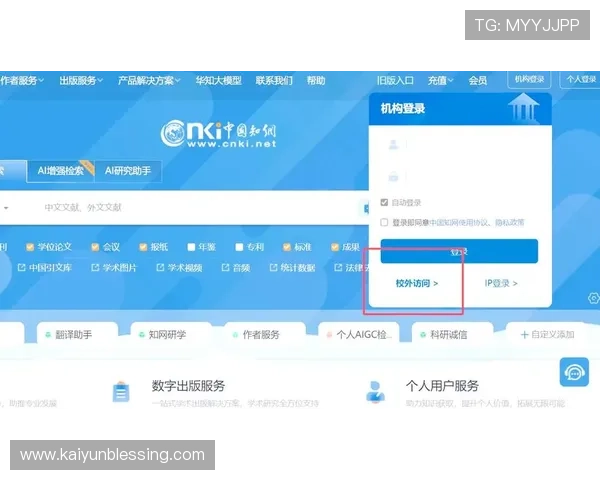Toggle the 成果 checkbox
600x480 pixels.
335,247
